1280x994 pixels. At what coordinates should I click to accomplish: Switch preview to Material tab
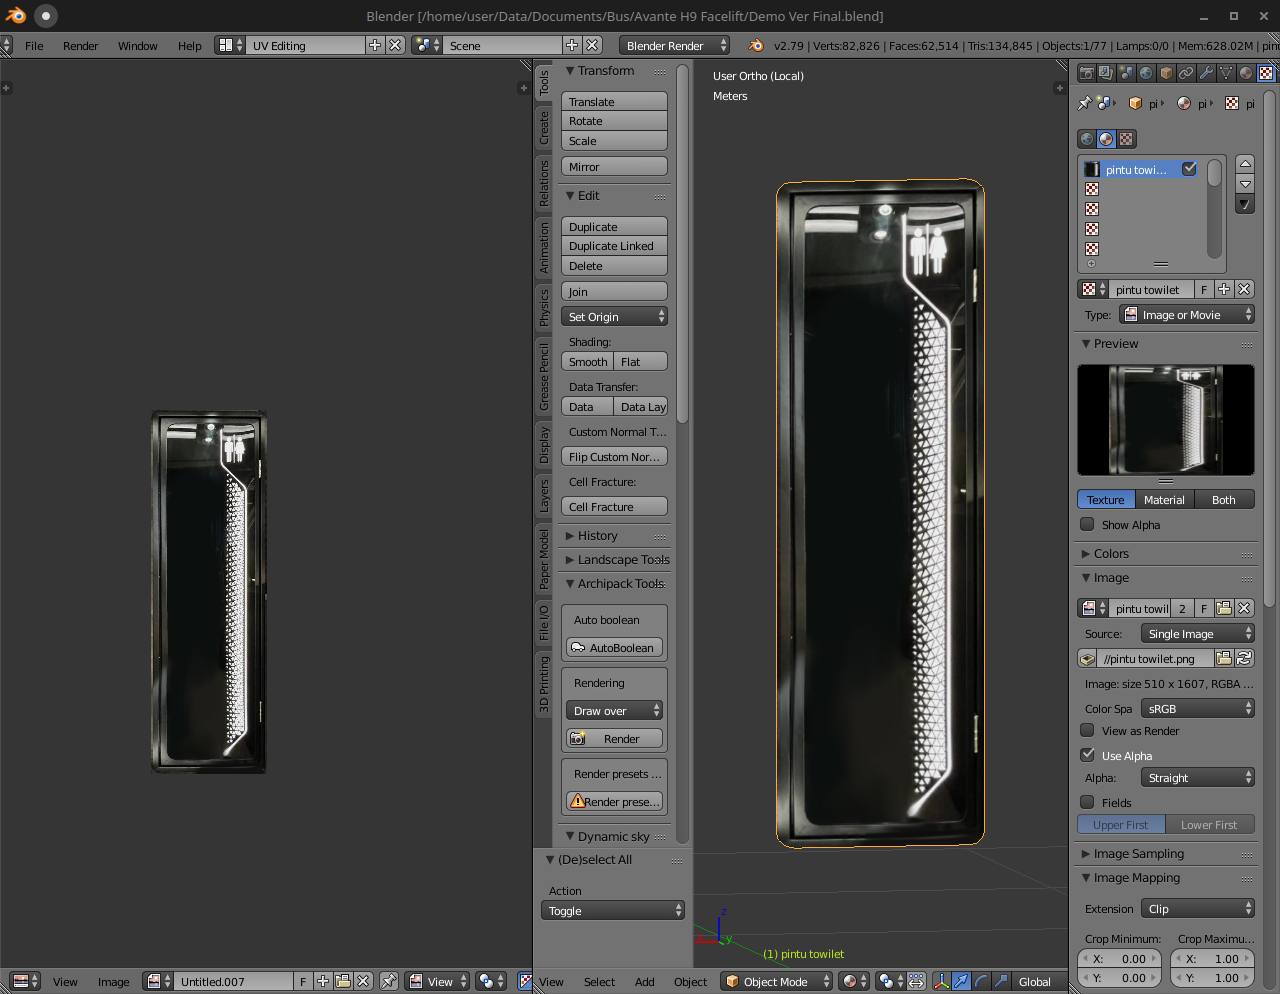point(1164,499)
